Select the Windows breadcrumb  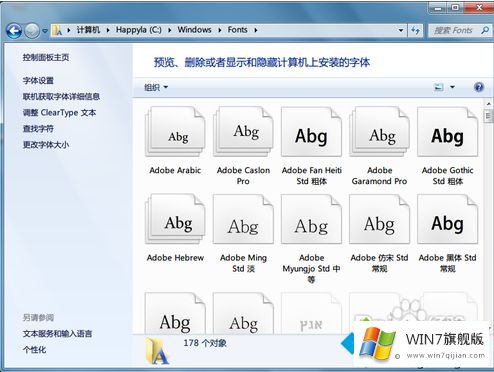(194, 30)
